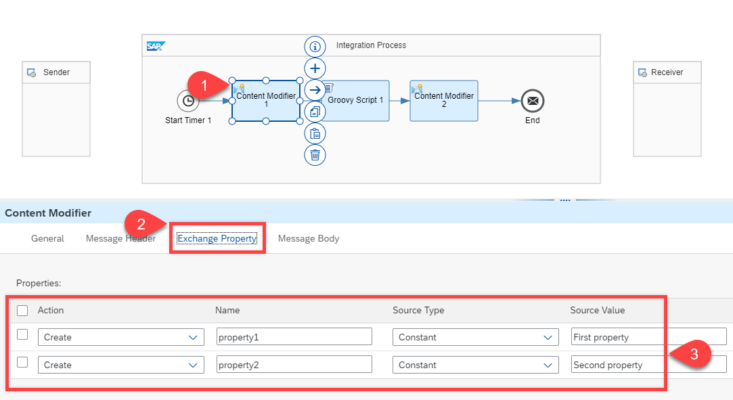Switch to the Message Header tab
This screenshot has width=733, height=400.
(118, 239)
